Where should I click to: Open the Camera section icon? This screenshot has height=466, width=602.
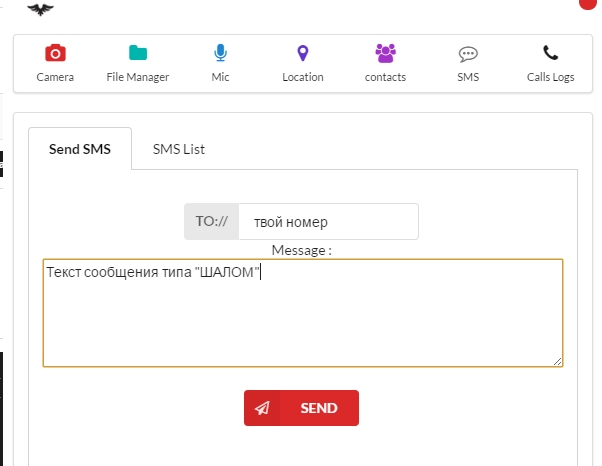coord(55,54)
